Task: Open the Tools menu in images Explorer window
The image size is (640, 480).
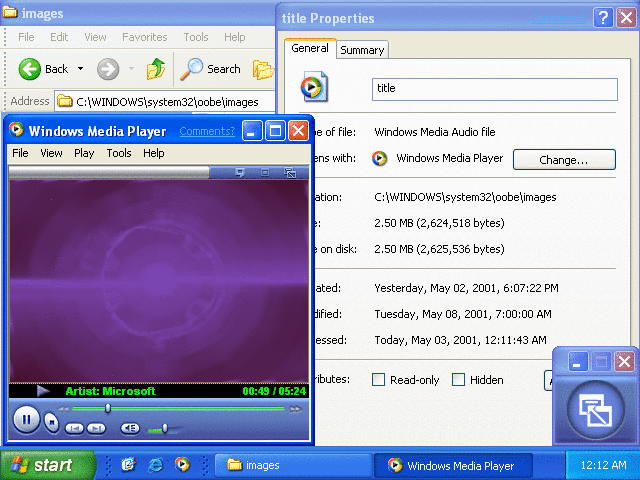Action: [196, 37]
